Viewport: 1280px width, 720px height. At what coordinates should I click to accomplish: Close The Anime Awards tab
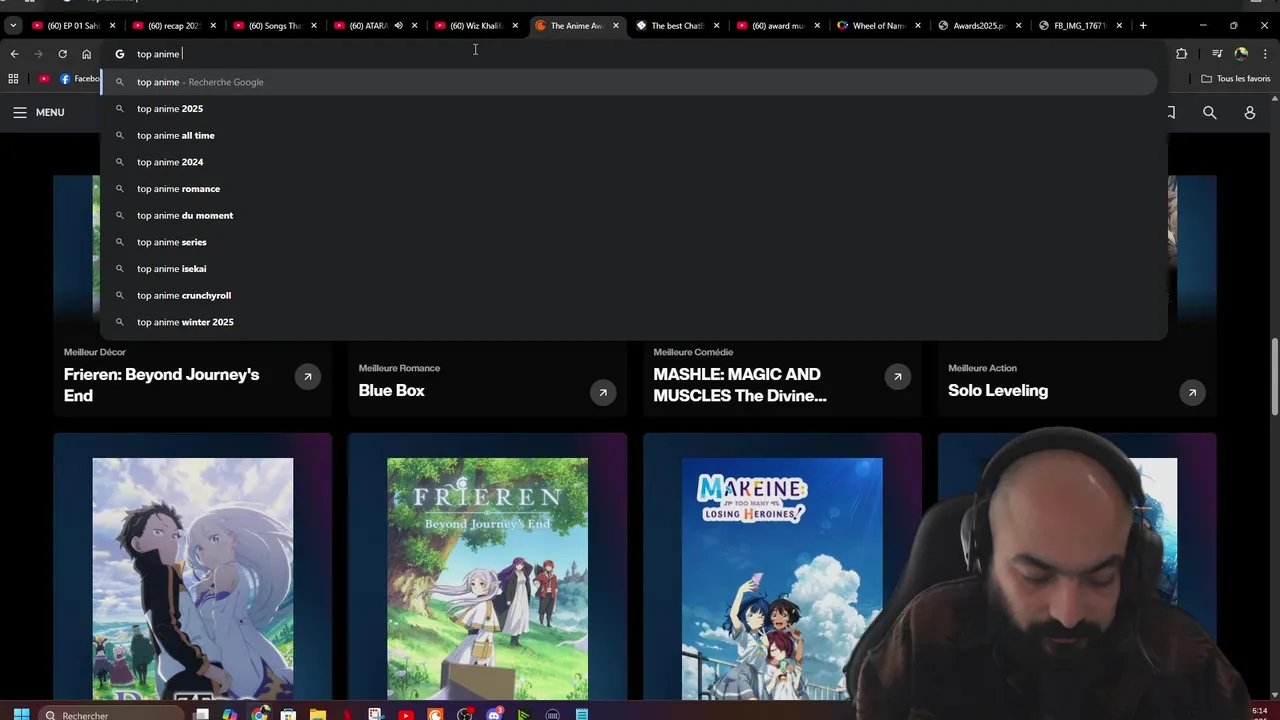(x=615, y=25)
